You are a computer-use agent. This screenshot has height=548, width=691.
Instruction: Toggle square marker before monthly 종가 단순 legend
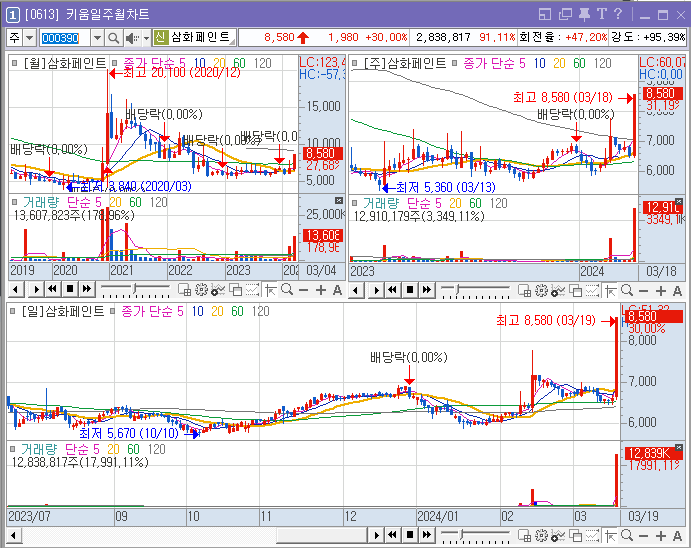pos(115,63)
